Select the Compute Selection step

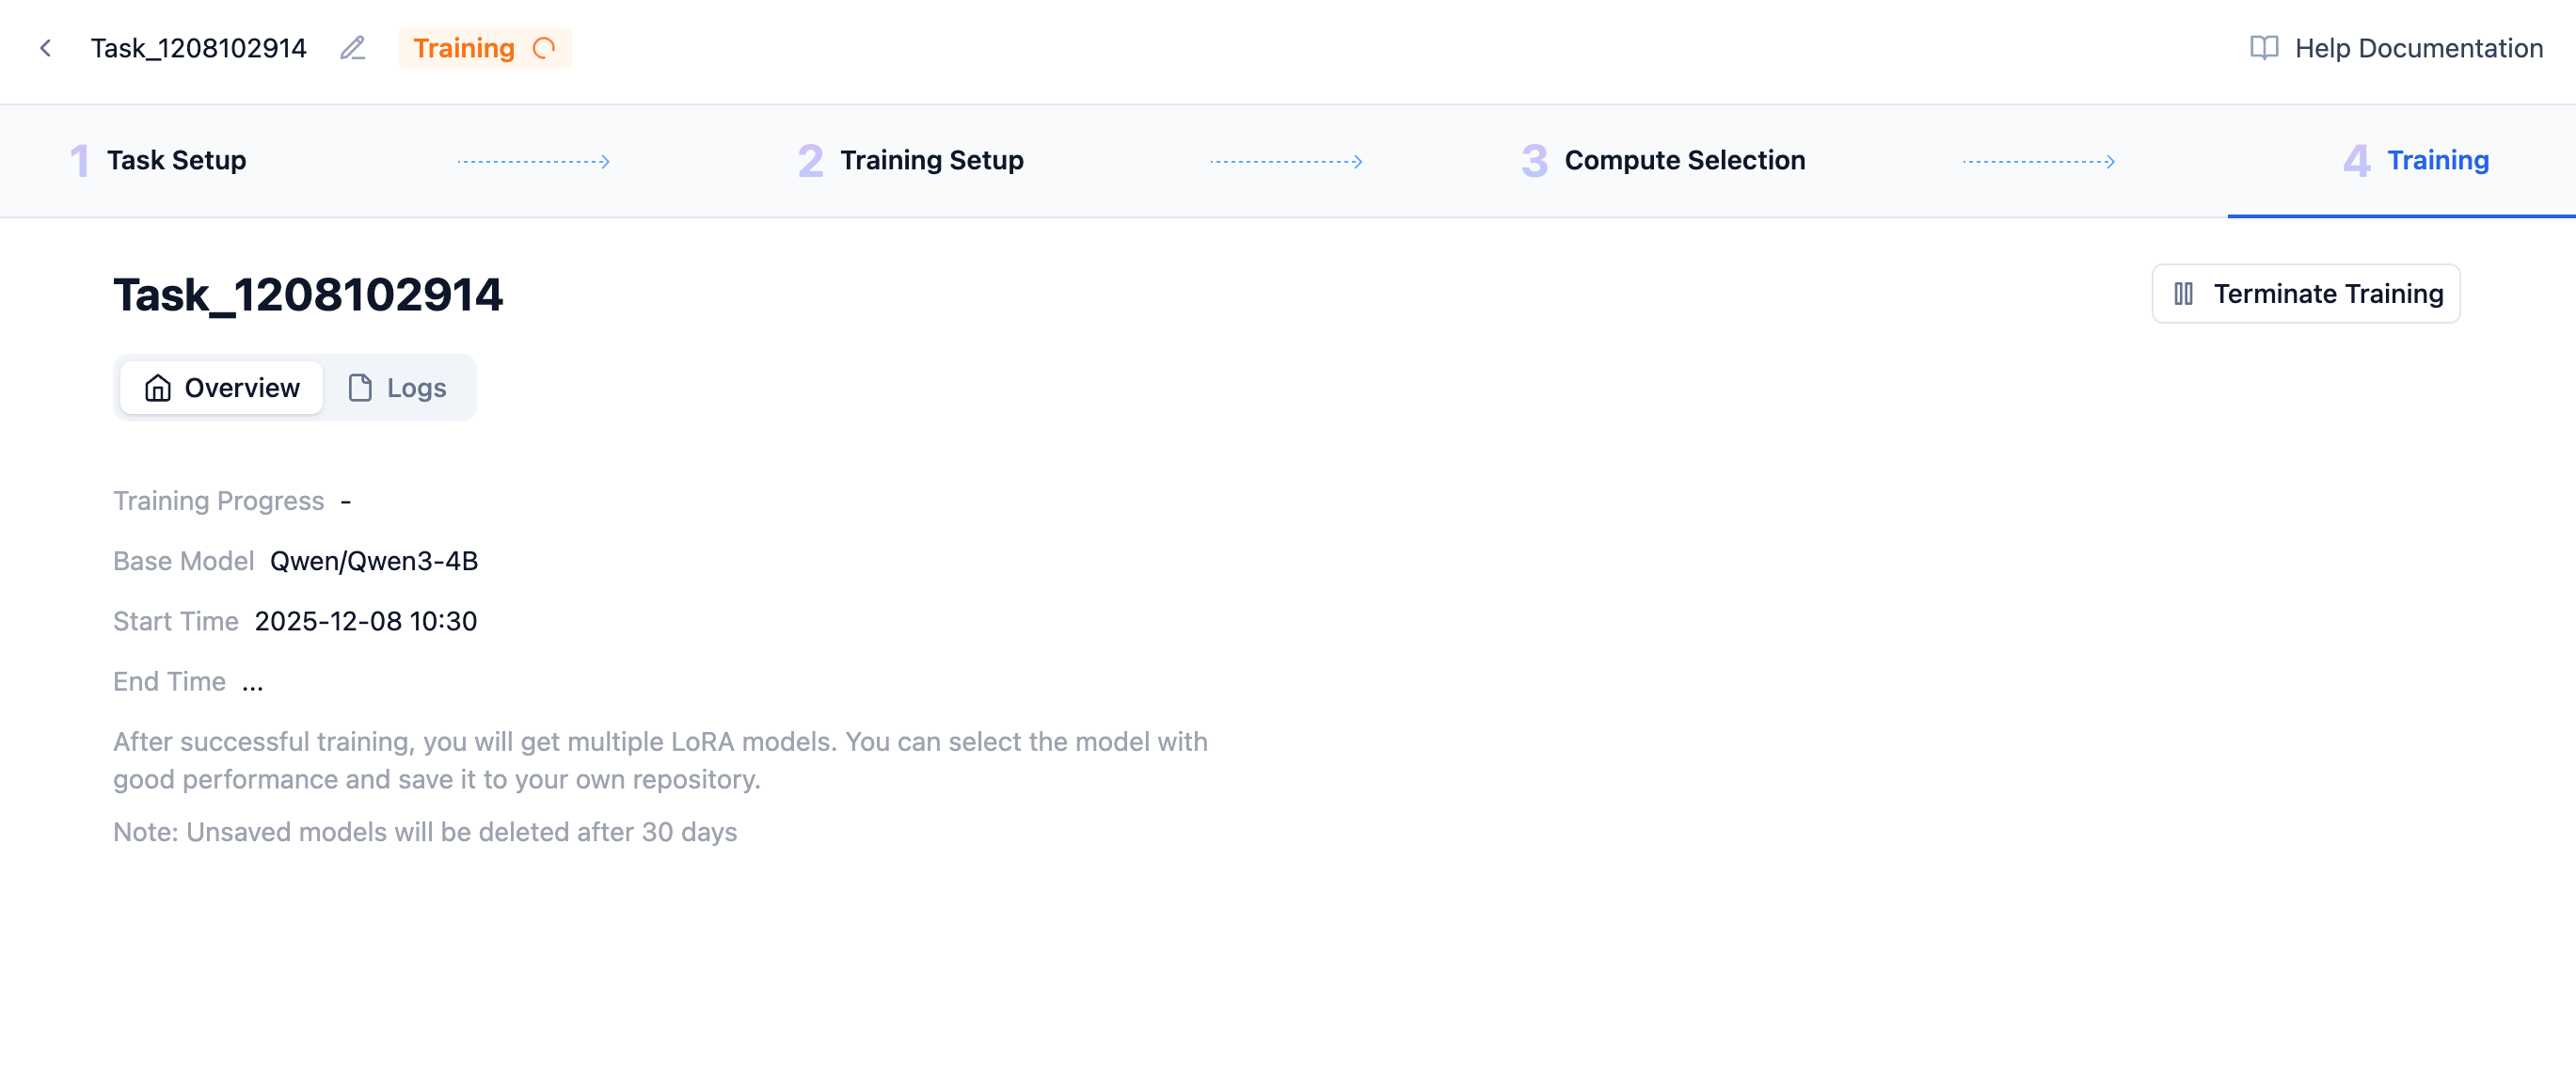pyautogui.click(x=1684, y=160)
